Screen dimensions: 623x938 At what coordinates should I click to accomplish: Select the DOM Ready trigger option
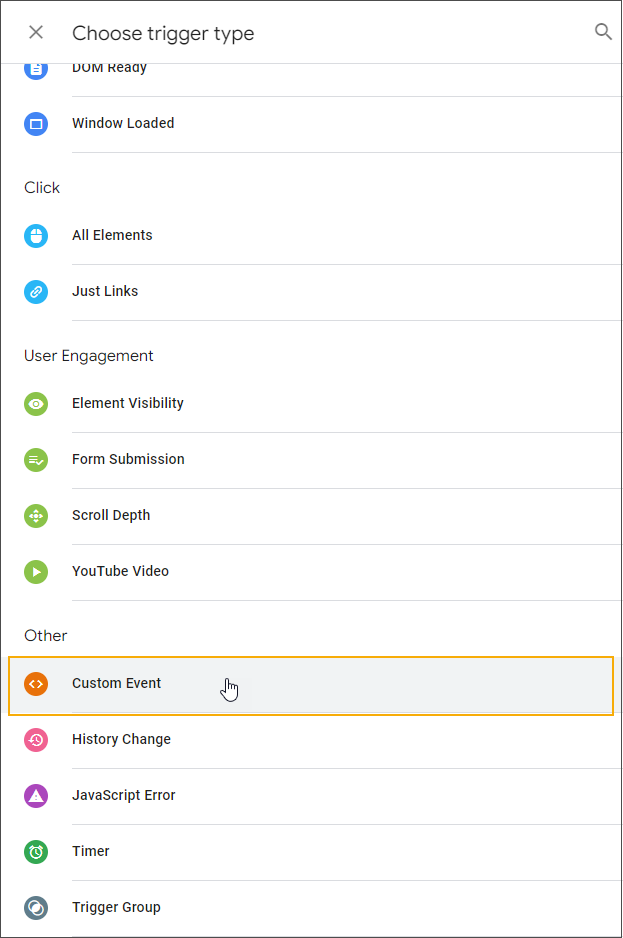[x=109, y=69]
